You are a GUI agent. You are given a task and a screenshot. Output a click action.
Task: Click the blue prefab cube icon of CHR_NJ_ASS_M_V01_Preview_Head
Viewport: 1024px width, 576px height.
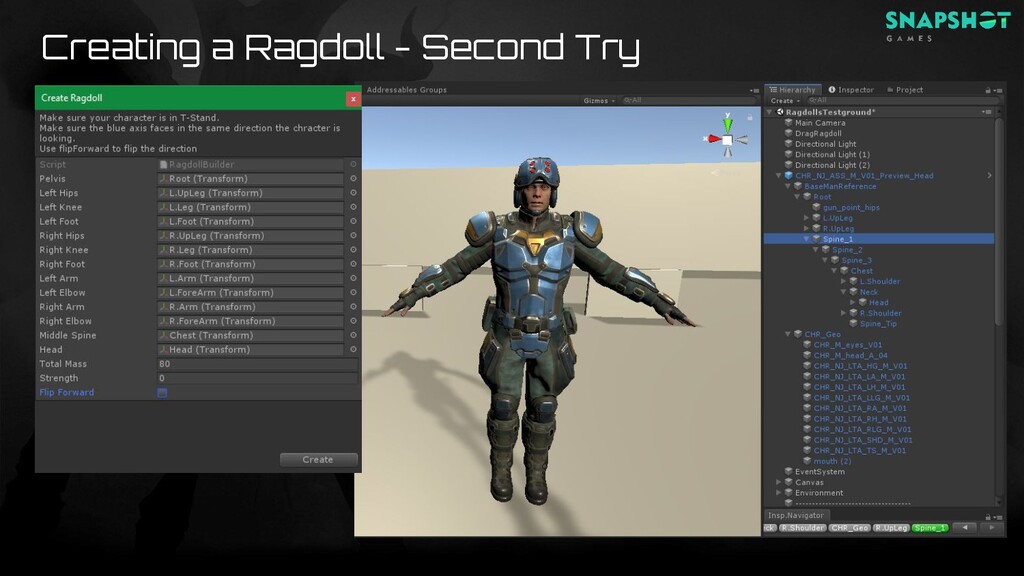(789, 176)
